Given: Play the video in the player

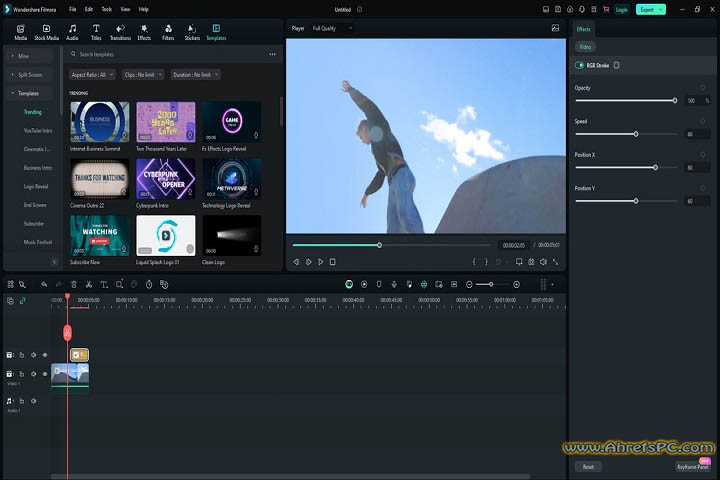Looking at the screenshot, I should pyautogui.click(x=321, y=262).
